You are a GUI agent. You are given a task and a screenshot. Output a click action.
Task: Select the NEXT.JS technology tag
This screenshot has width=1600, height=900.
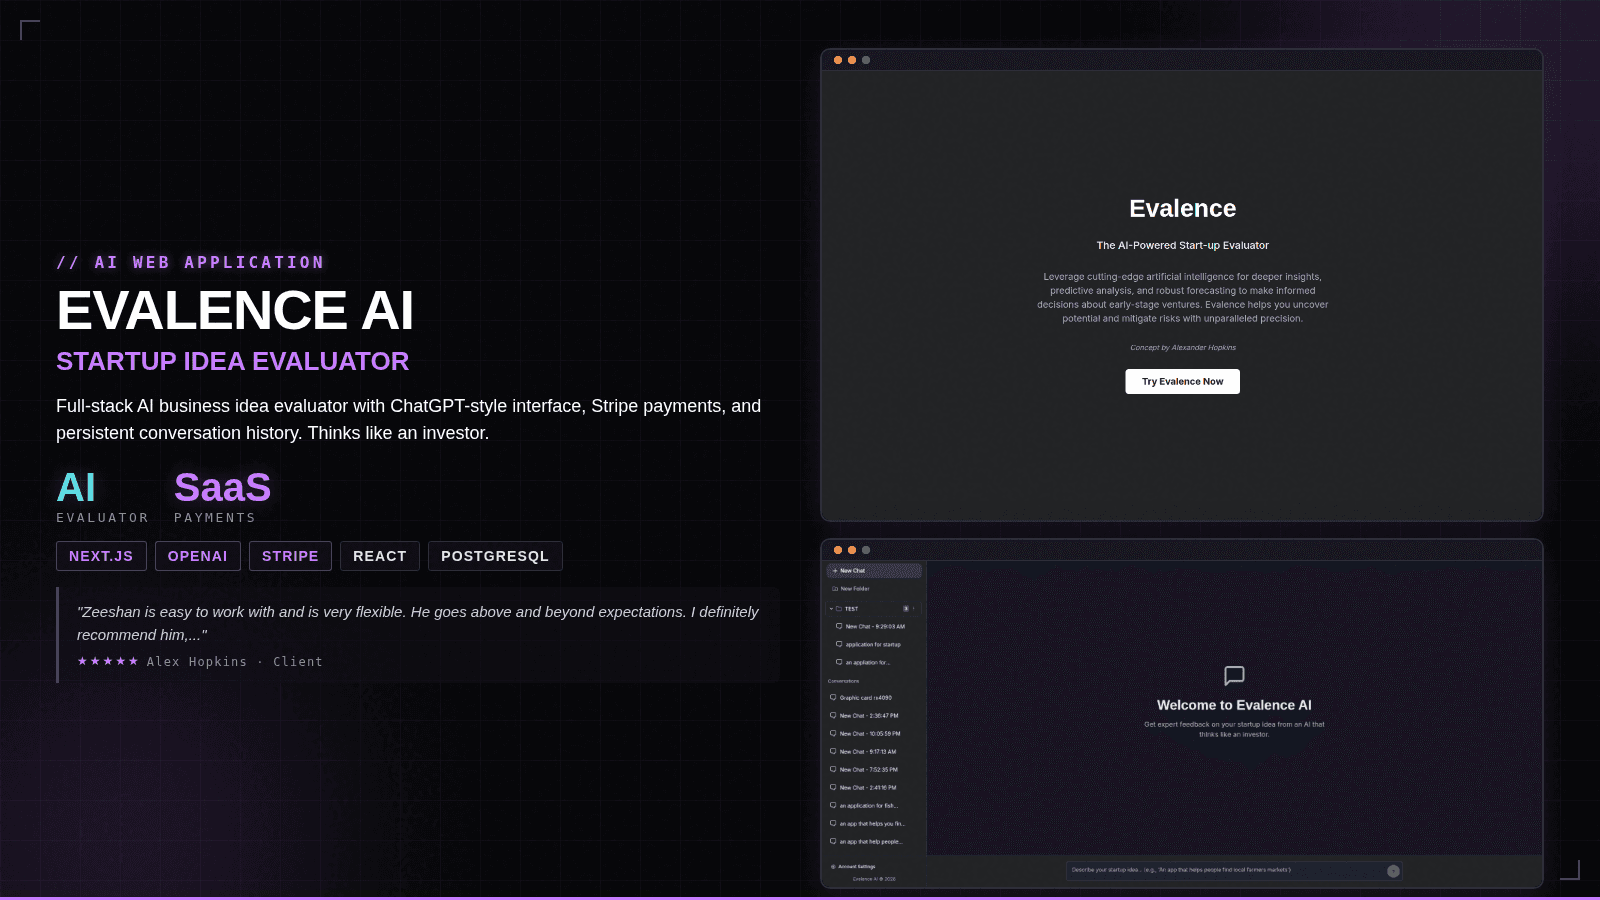coord(101,556)
